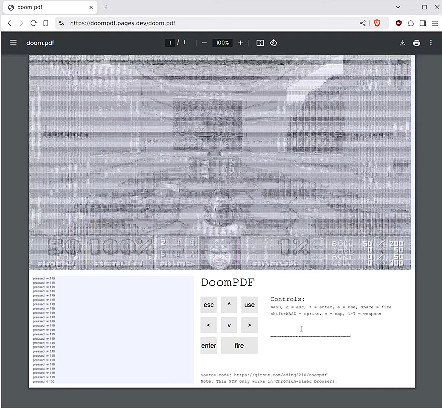
Task: Click the up arrow game button
Action: [229, 305]
